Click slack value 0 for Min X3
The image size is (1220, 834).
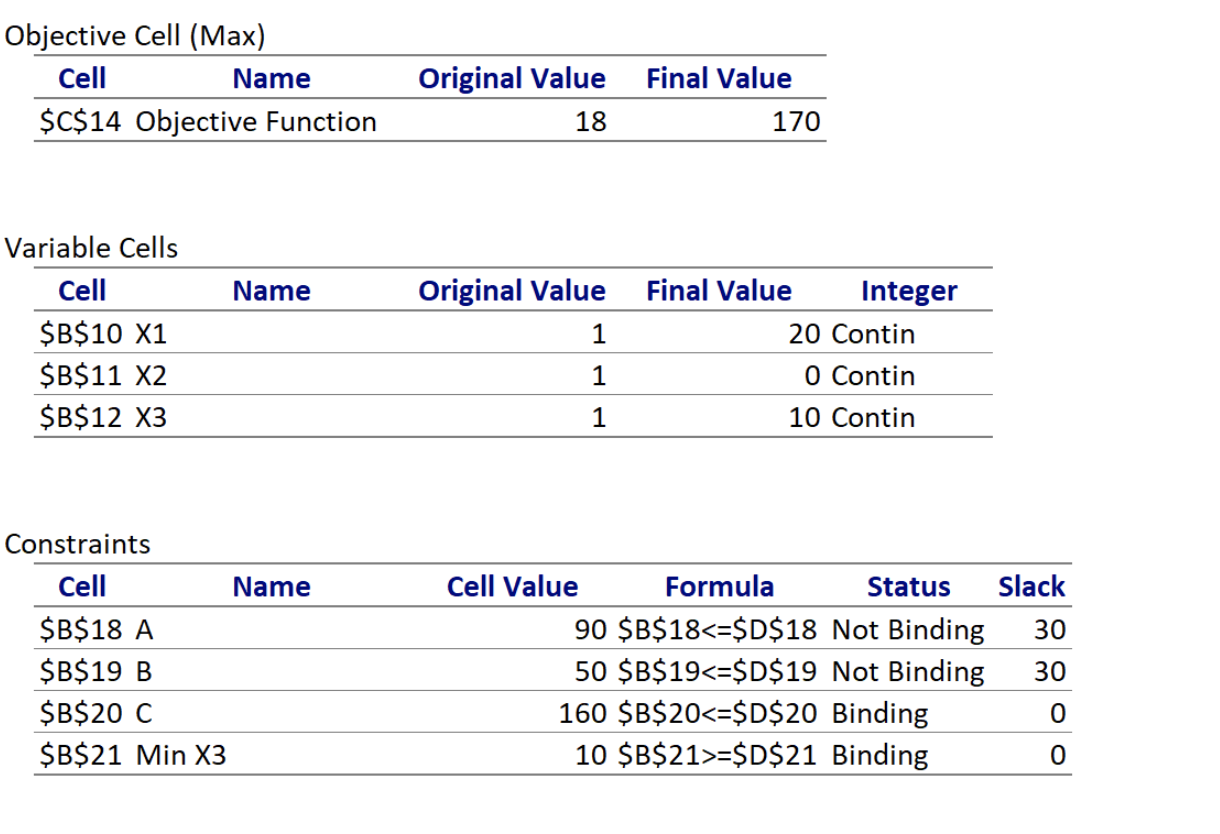[x=1058, y=755]
